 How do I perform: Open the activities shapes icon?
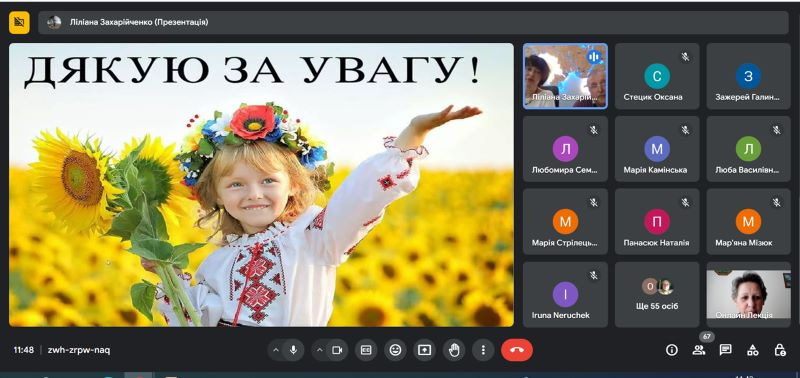click(752, 350)
